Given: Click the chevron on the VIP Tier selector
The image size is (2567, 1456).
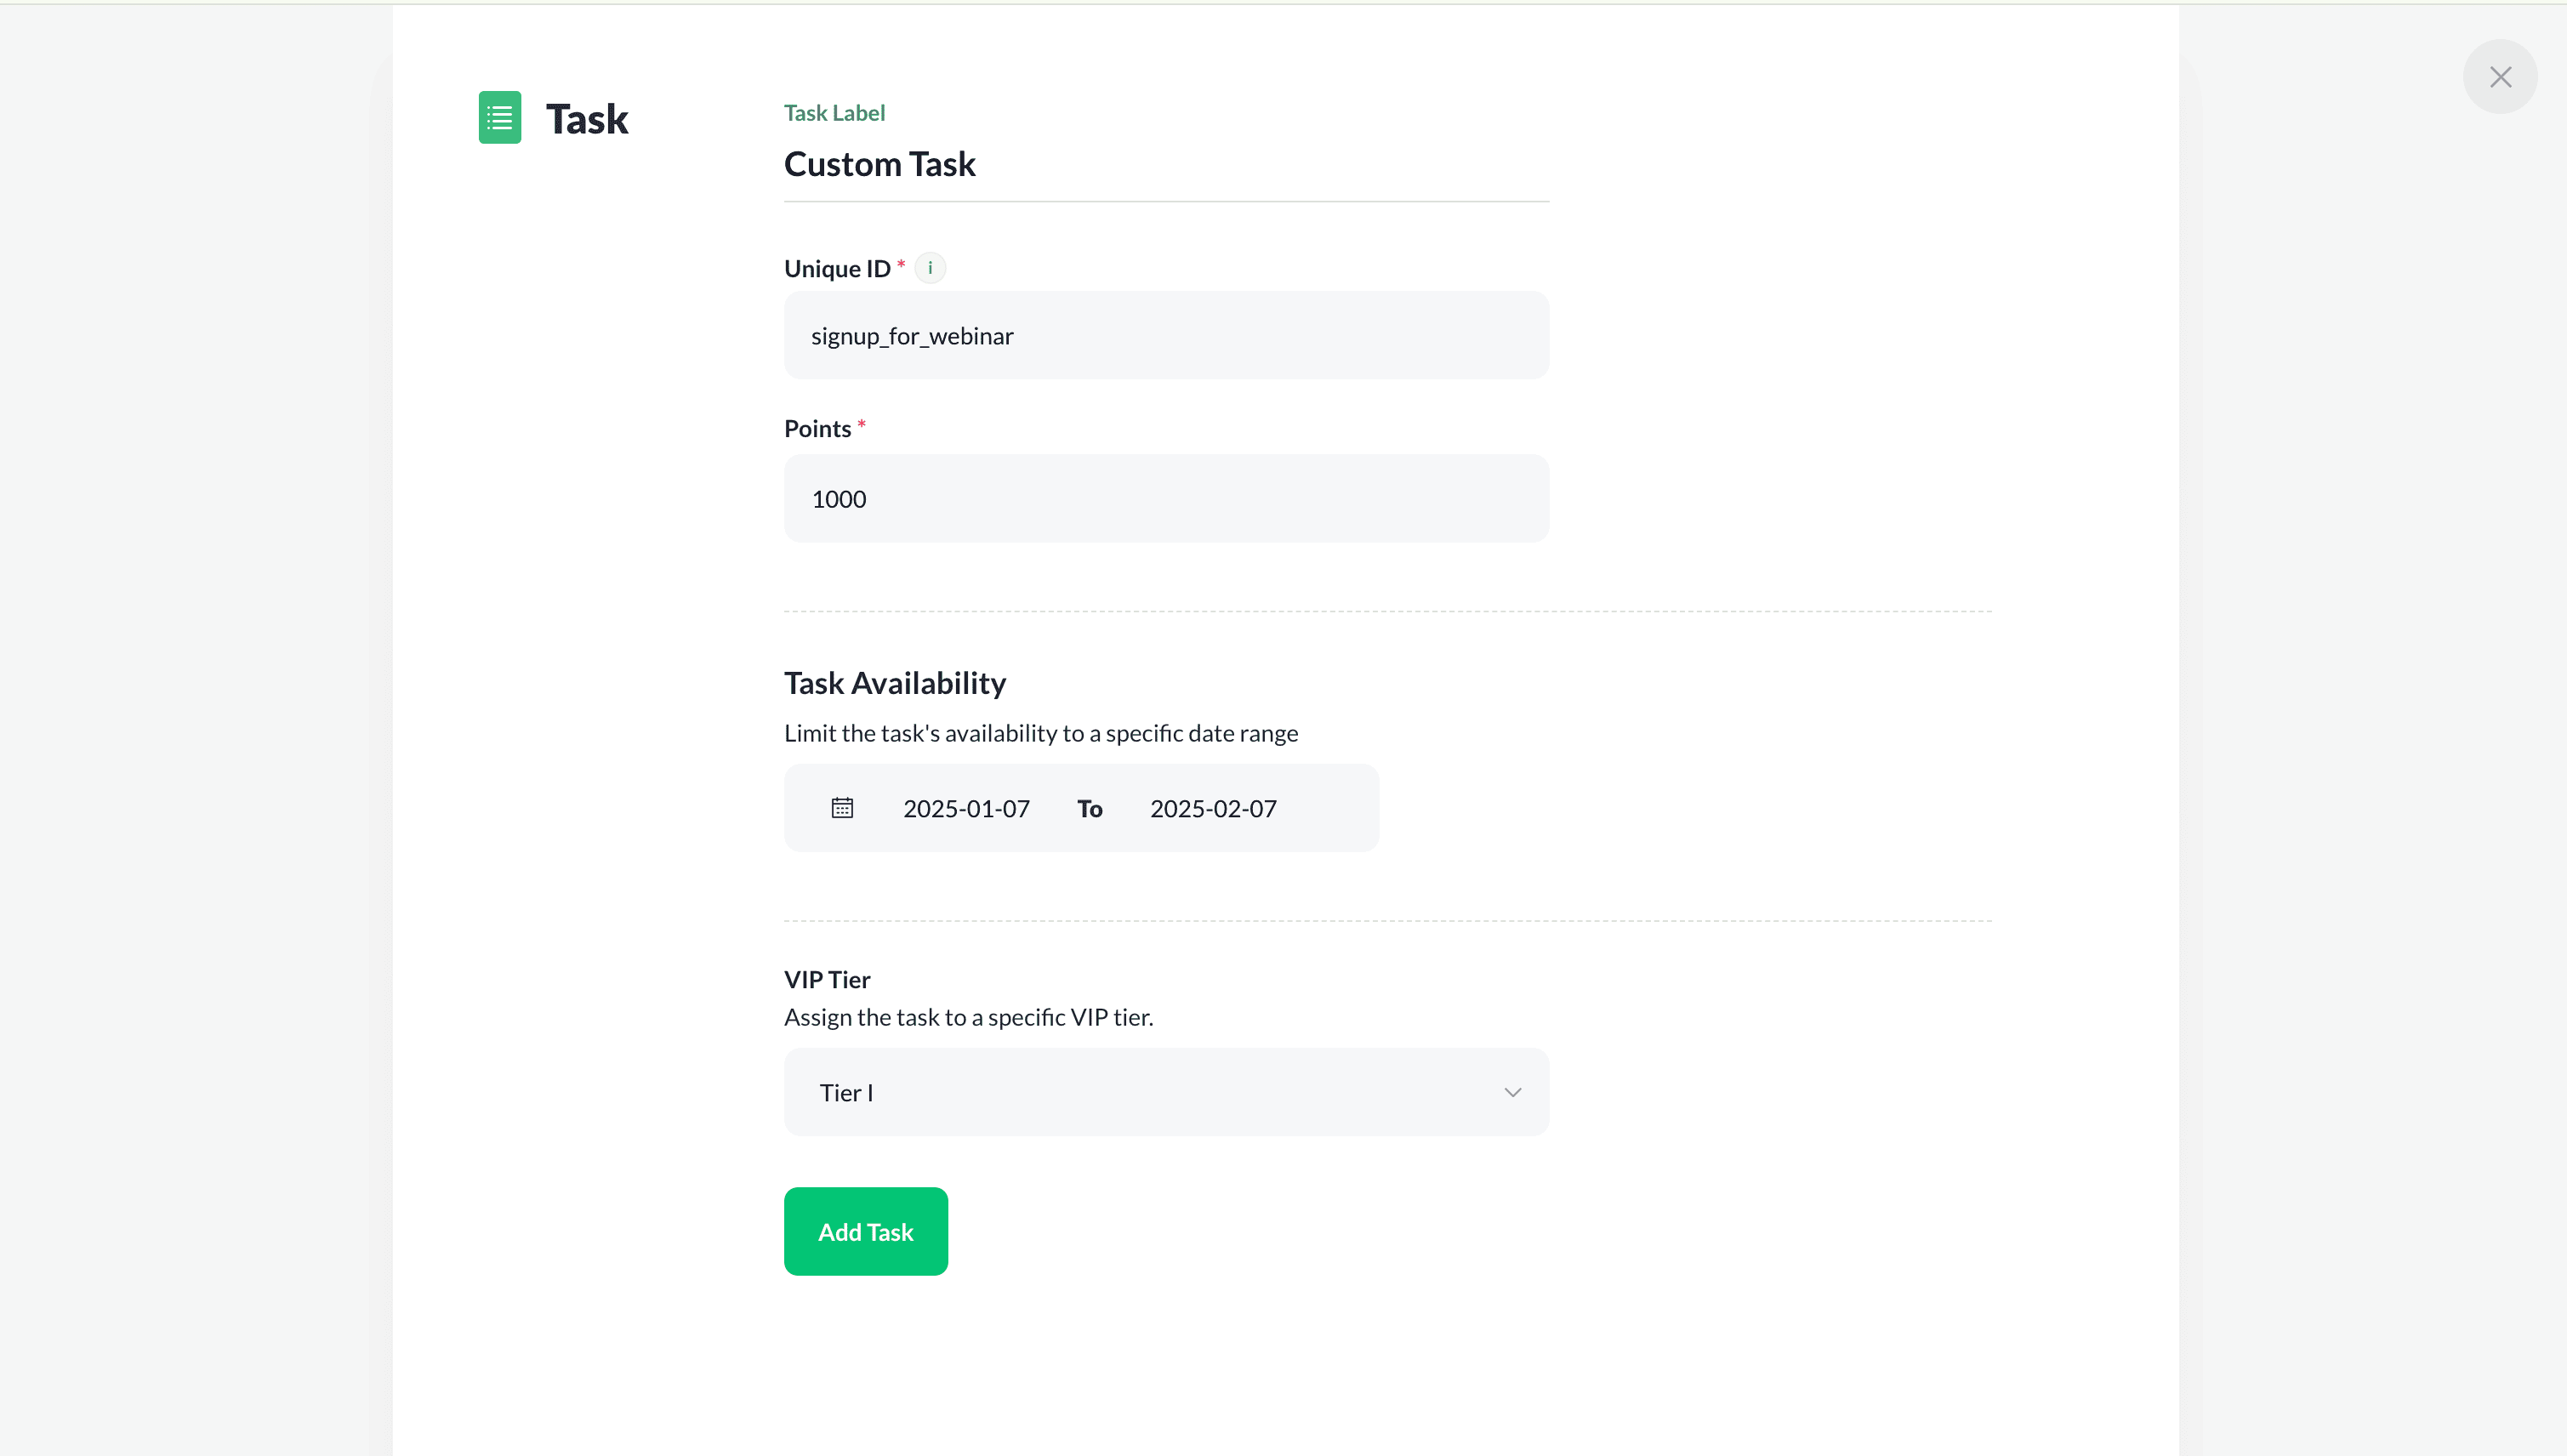Looking at the screenshot, I should [x=1512, y=1092].
